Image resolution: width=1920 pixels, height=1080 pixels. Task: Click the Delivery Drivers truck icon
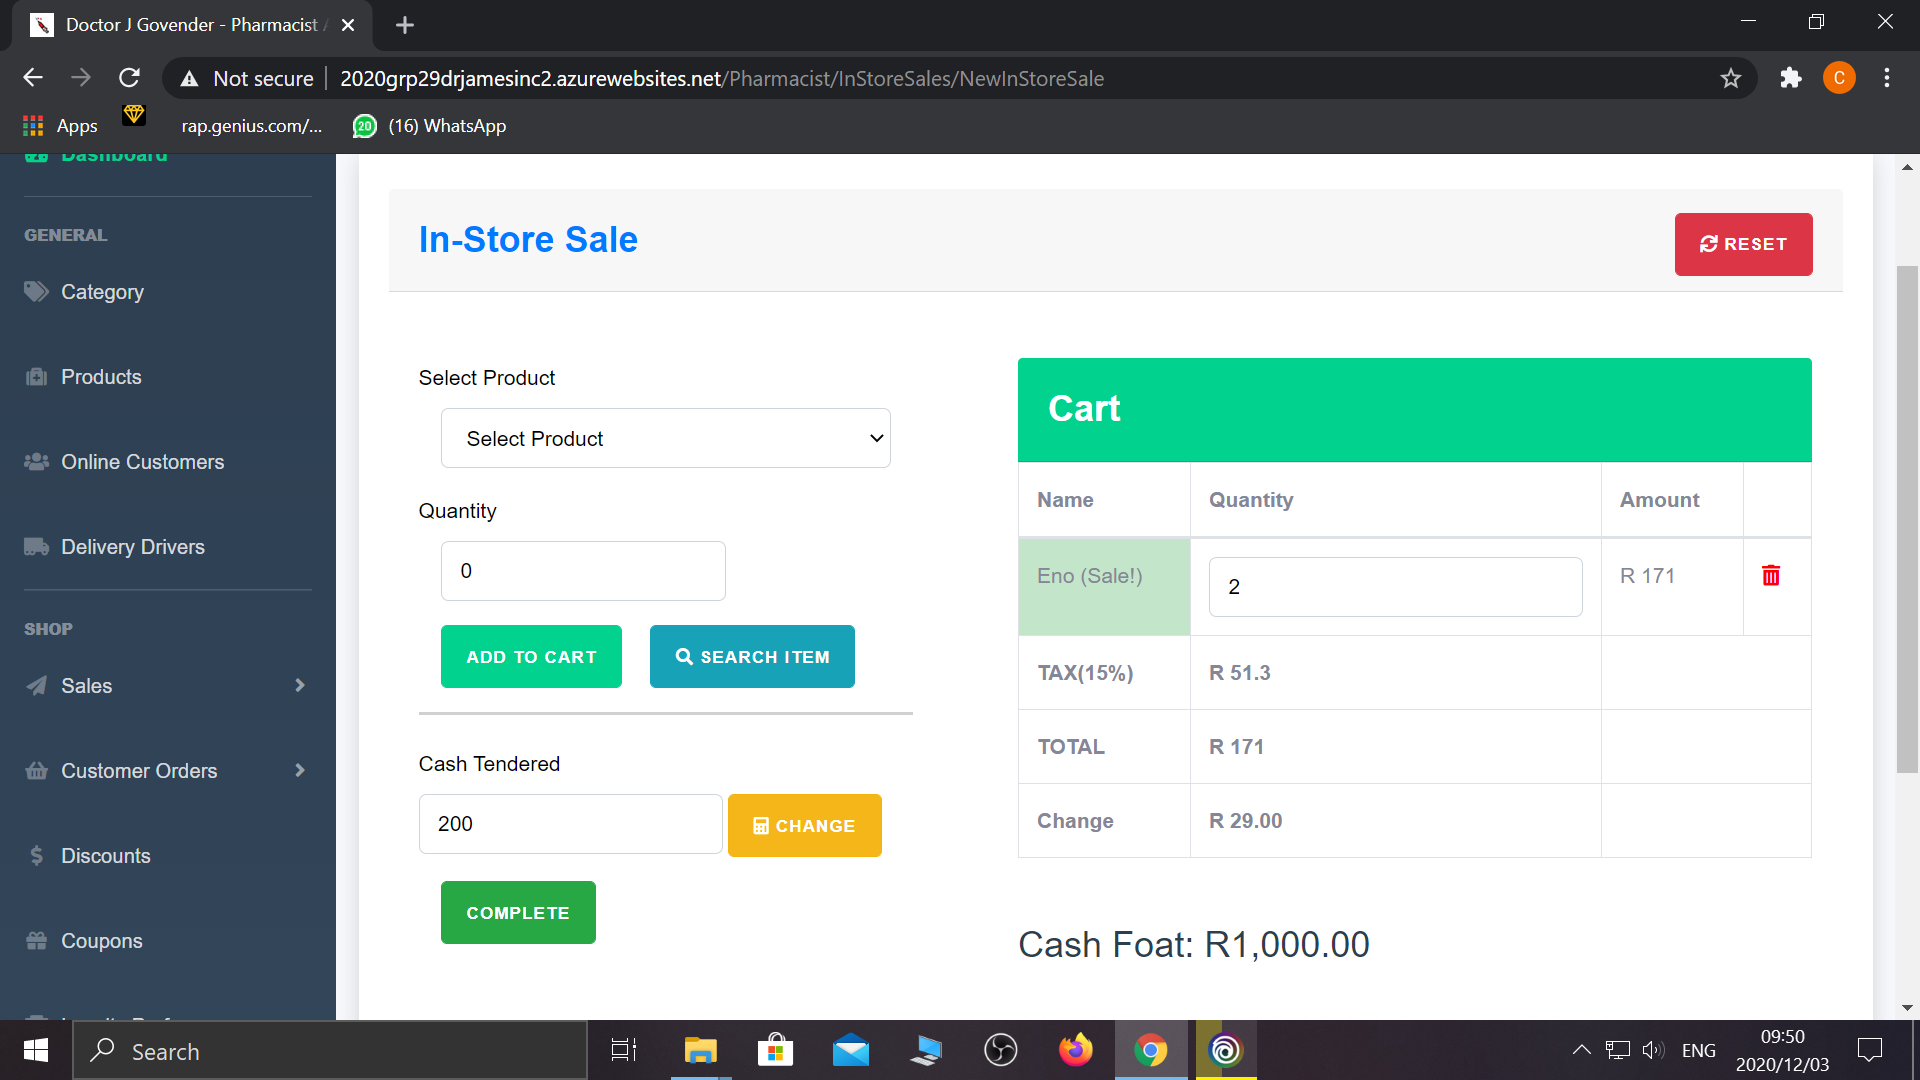[37, 547]
